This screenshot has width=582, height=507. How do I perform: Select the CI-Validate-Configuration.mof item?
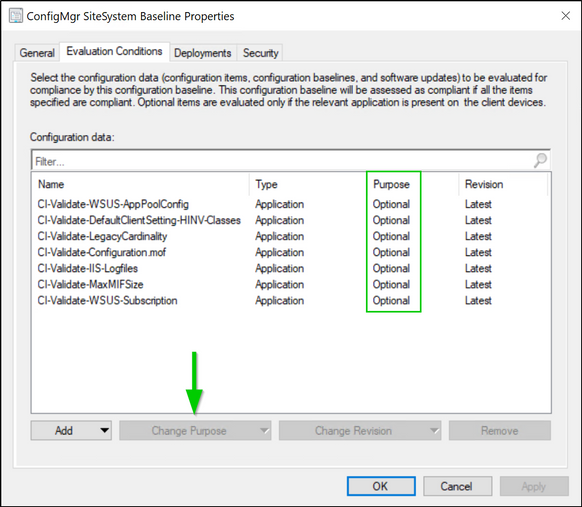[101, 252]
